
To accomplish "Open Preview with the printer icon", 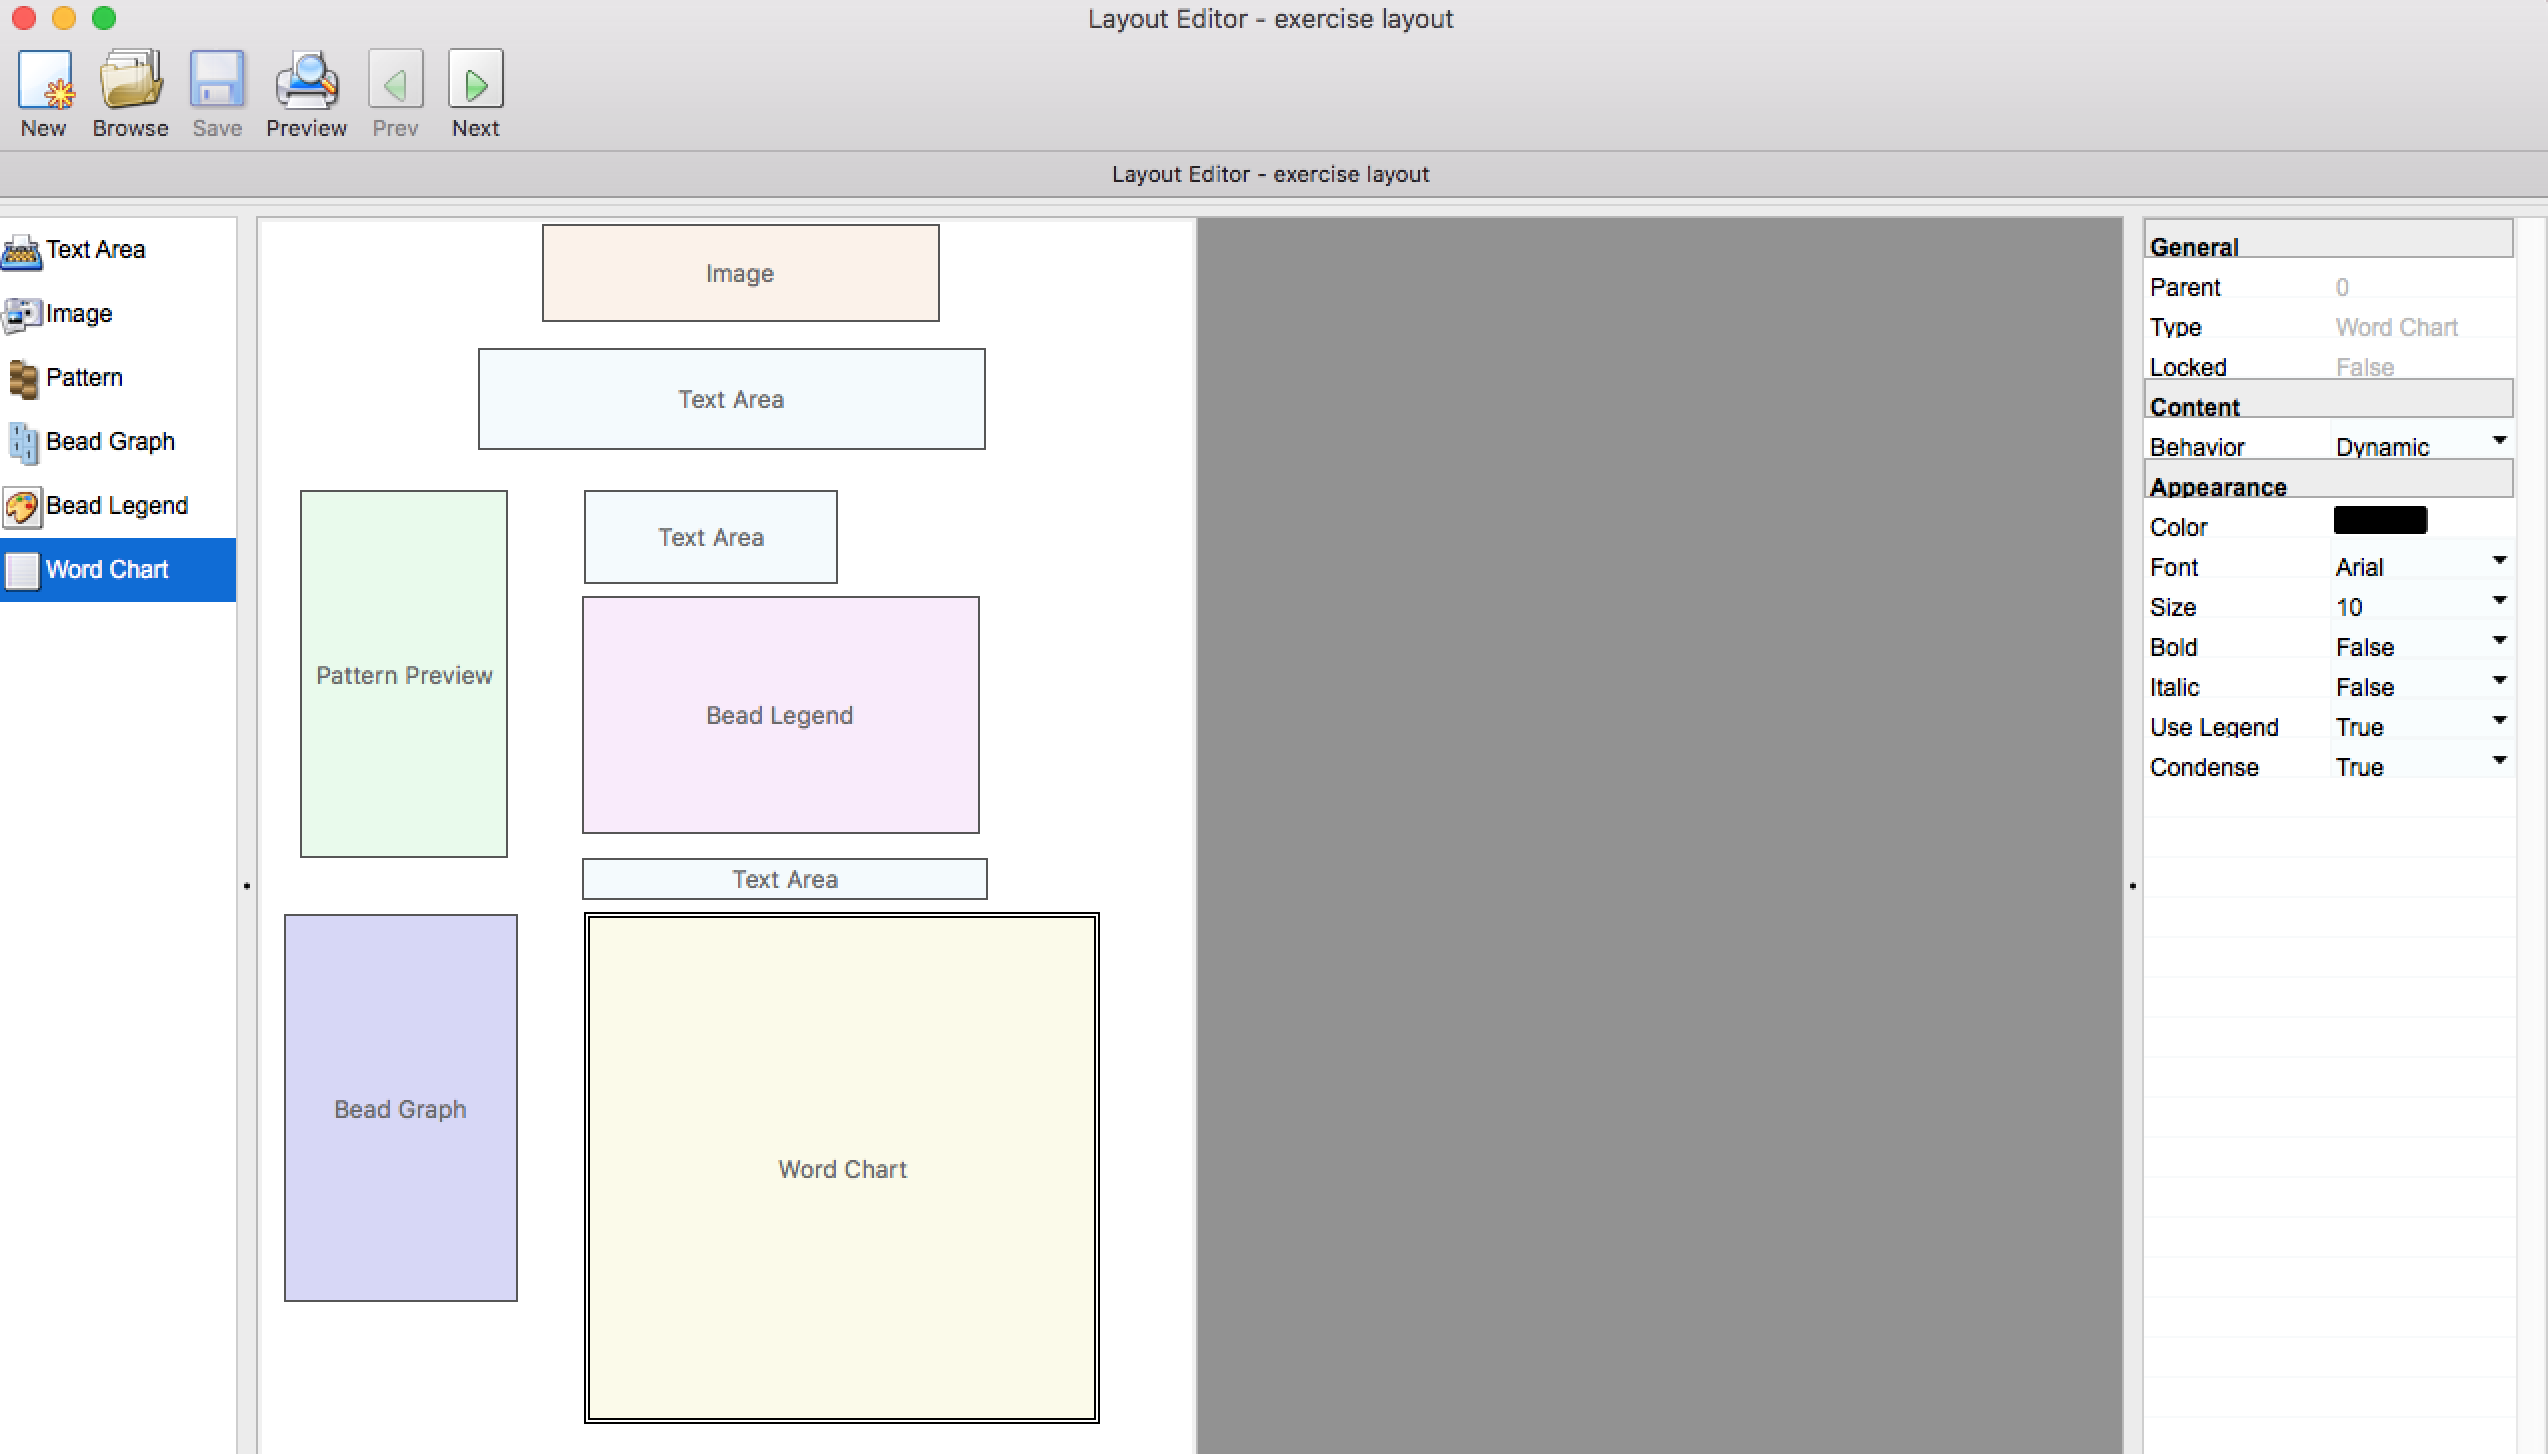I will point(306,79).
